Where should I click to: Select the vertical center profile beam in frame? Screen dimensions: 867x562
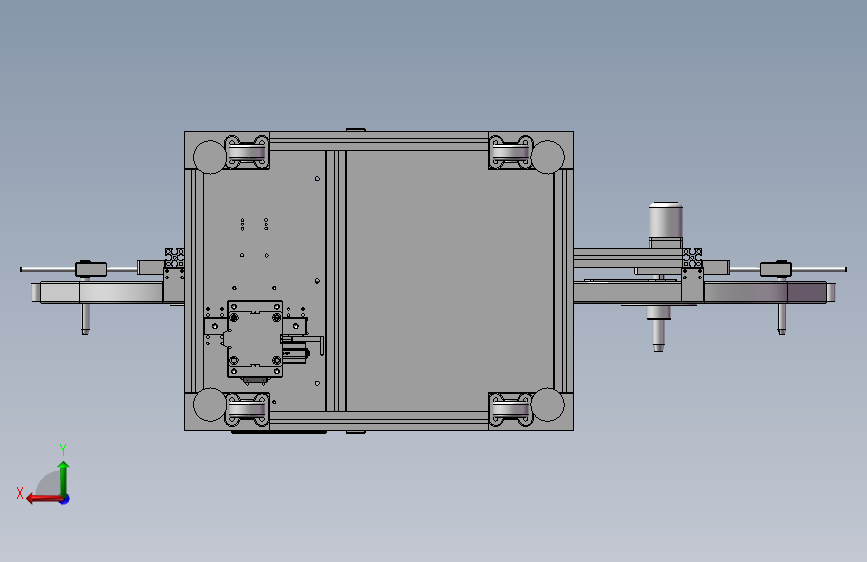336,280
